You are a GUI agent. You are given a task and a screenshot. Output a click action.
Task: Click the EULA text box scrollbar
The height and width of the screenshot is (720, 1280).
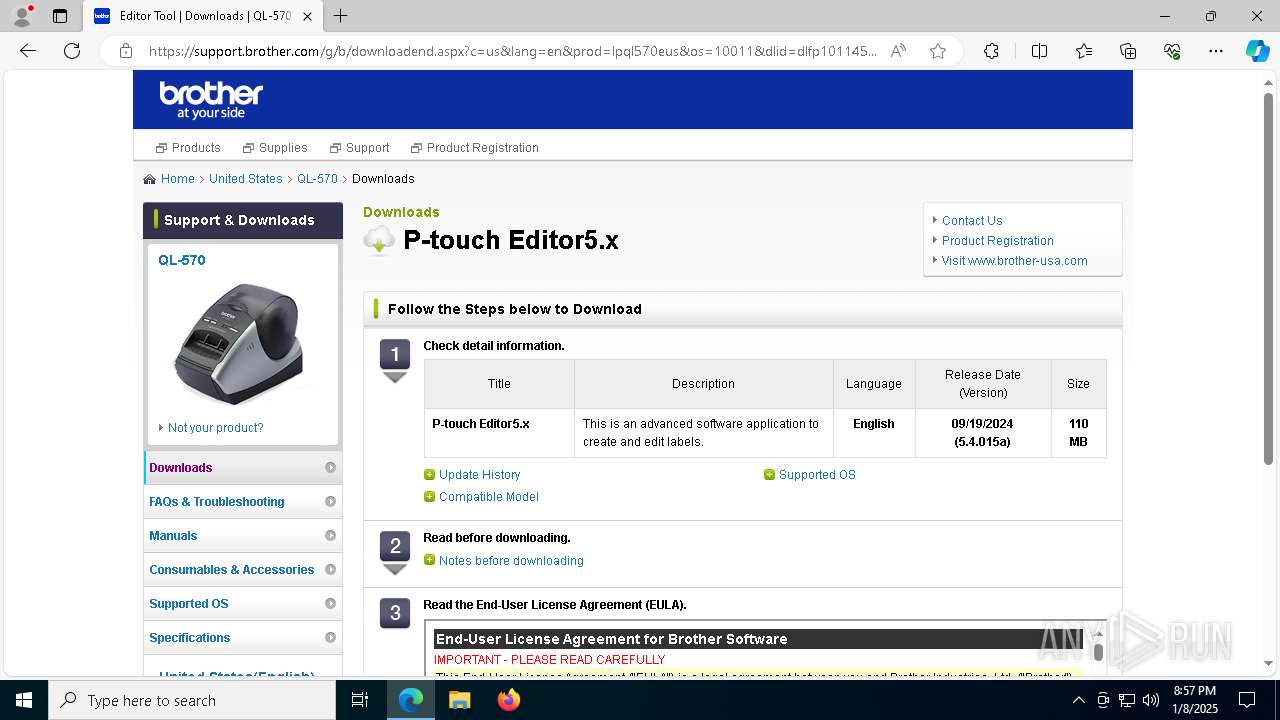tap(1098, 650)
